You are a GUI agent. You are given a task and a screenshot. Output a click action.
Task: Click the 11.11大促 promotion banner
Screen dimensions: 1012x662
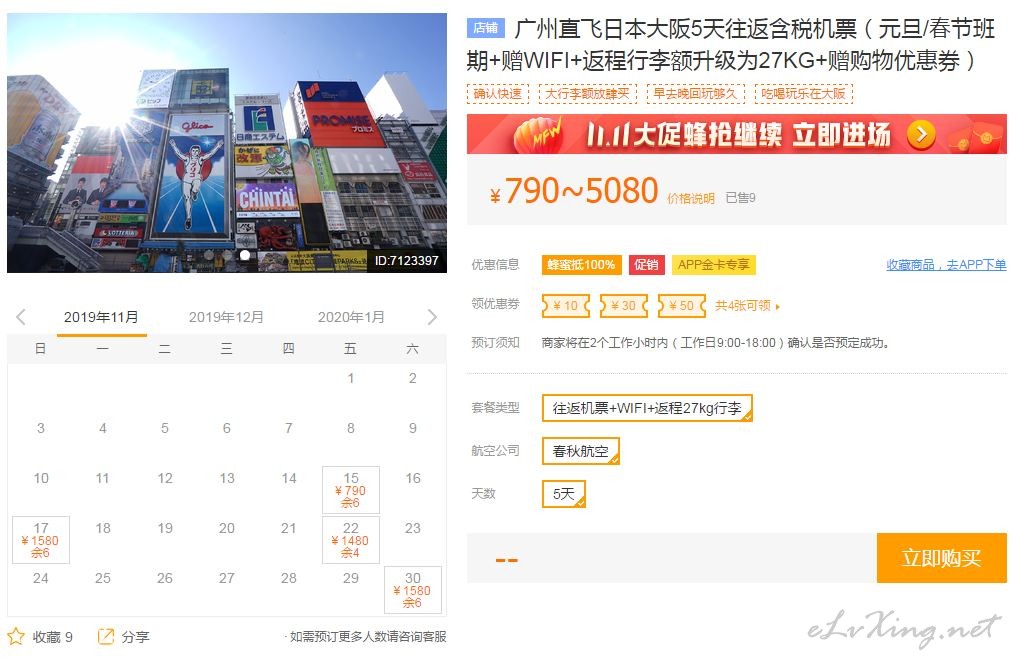pos(736,134)
